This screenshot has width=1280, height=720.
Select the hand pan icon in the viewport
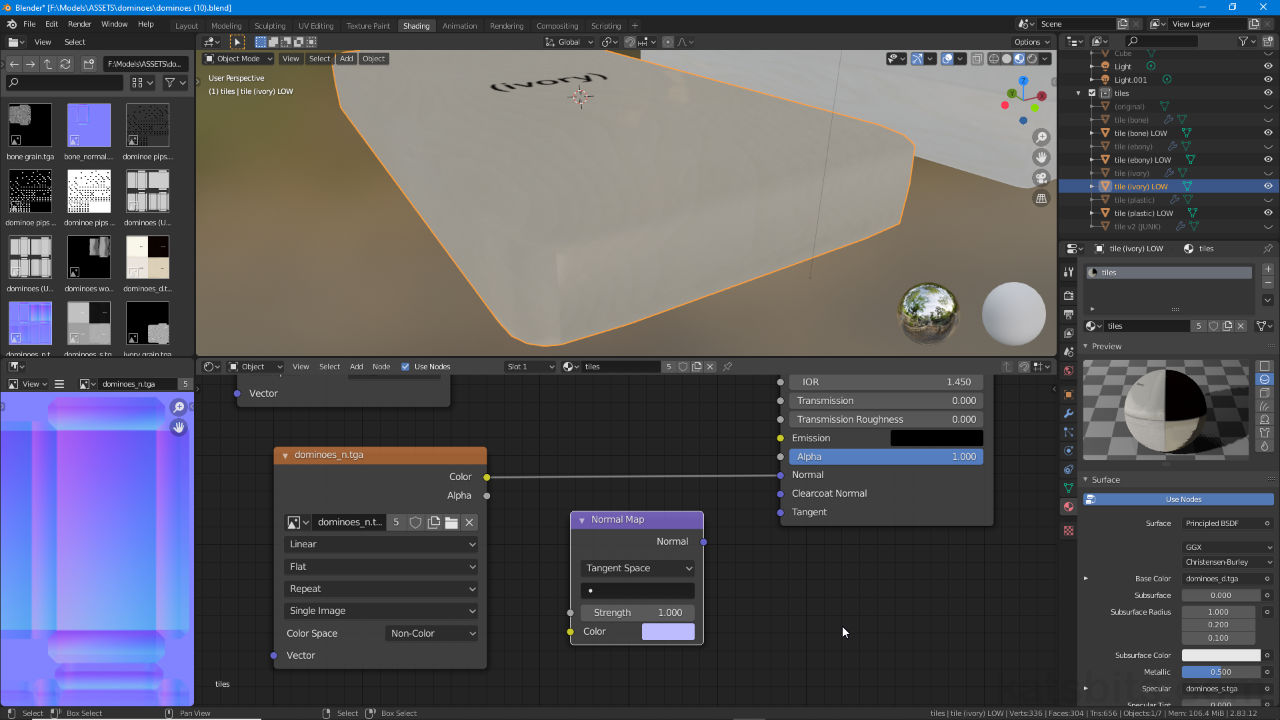point(1041,156)
